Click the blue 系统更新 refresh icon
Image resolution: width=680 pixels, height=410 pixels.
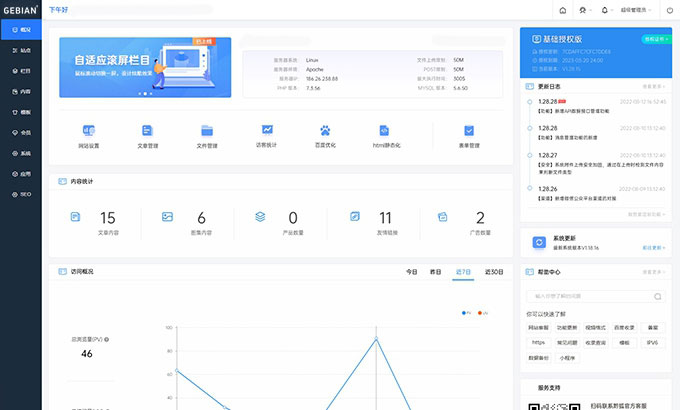coord(539,242)
